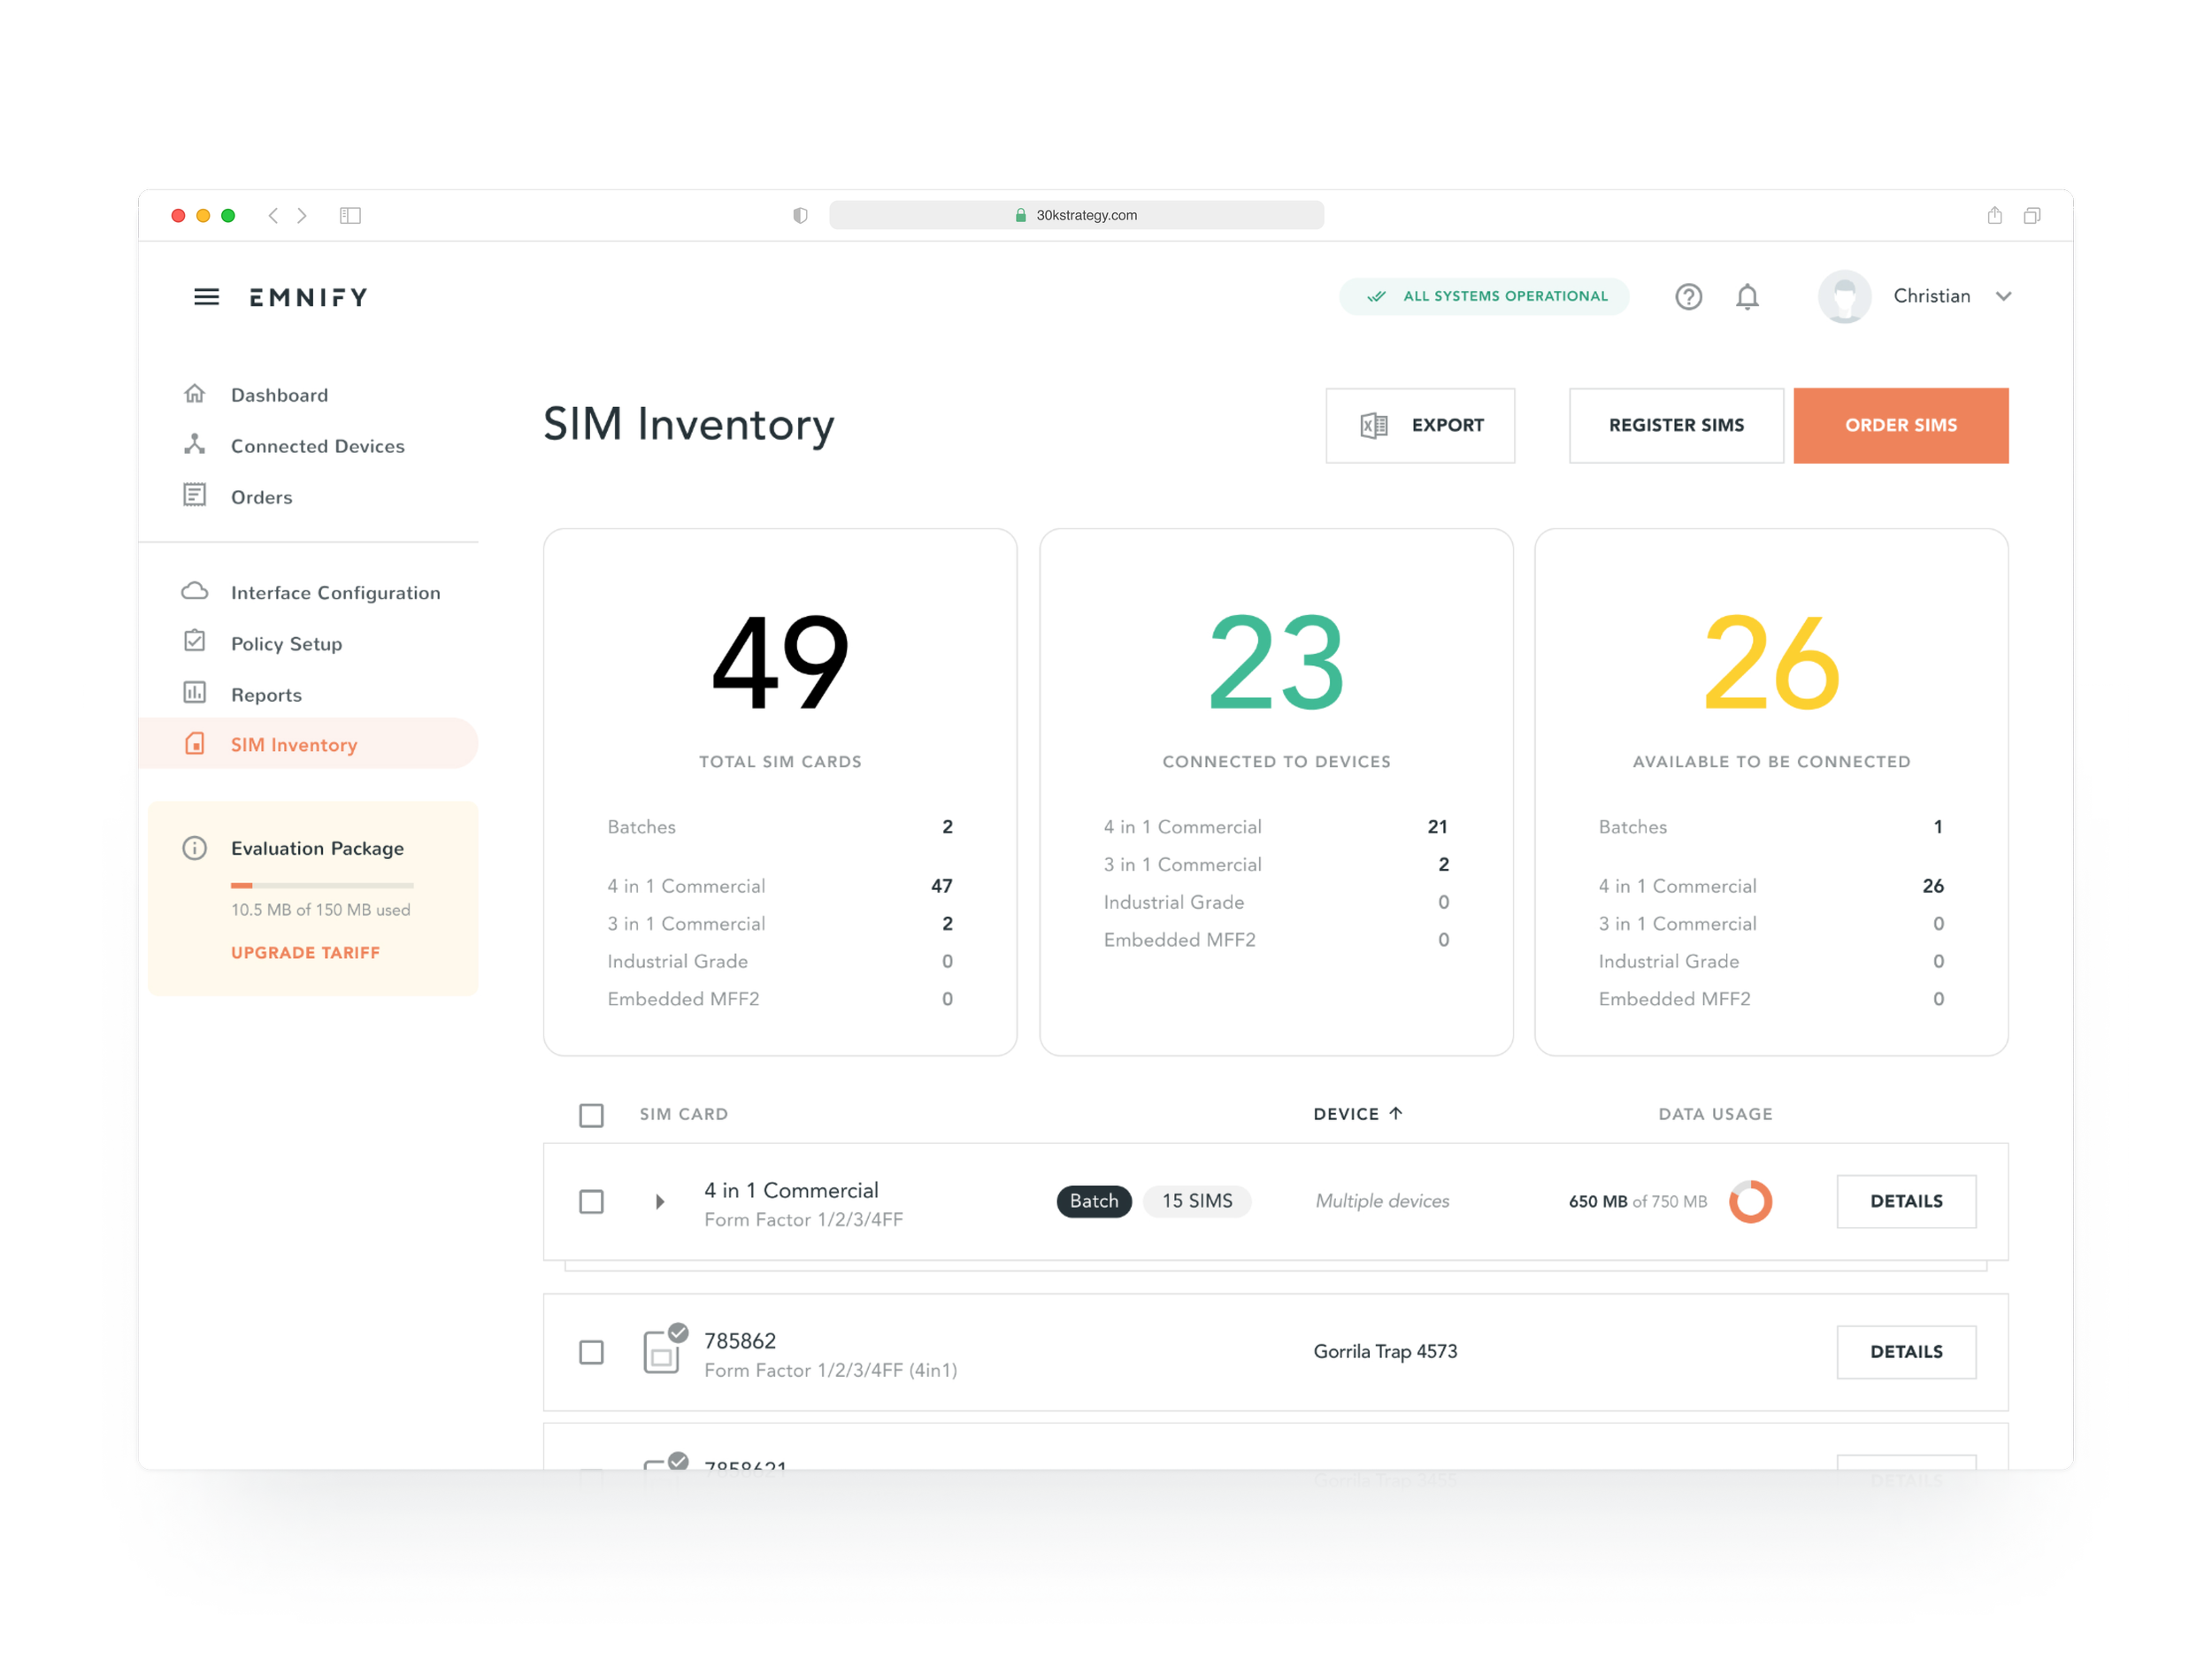2212x1659 pixels.
Task: Select the checkbox for SIM 785862
Action: tap(591, 1352)
